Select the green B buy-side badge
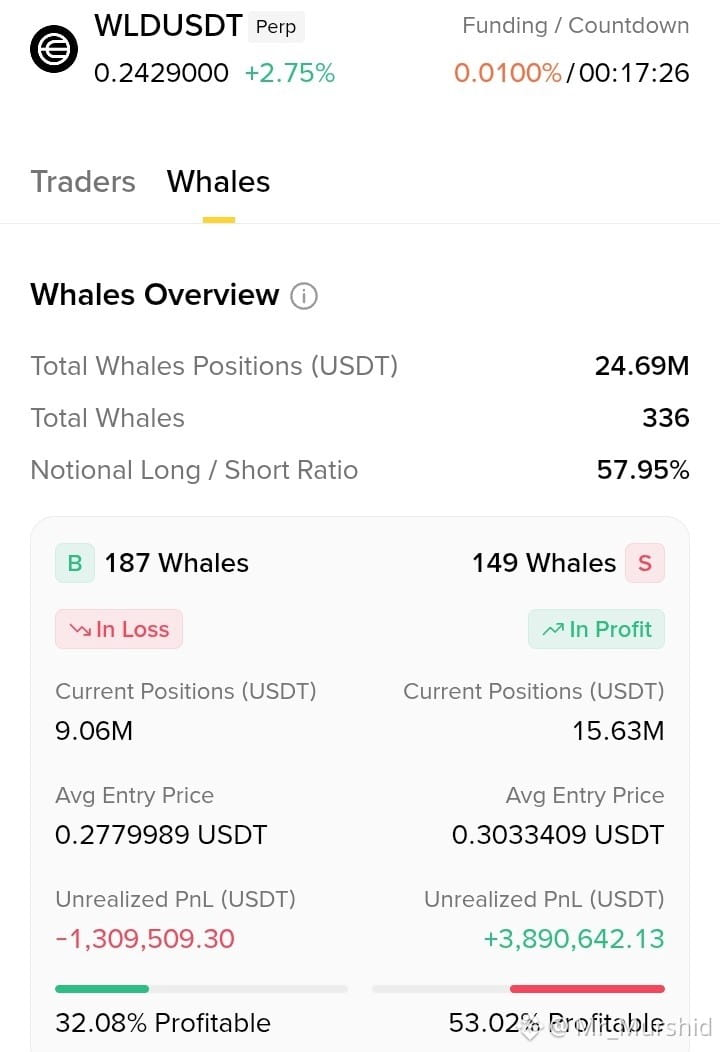This screenshot has width=720, height=1052. click(74, 563)
